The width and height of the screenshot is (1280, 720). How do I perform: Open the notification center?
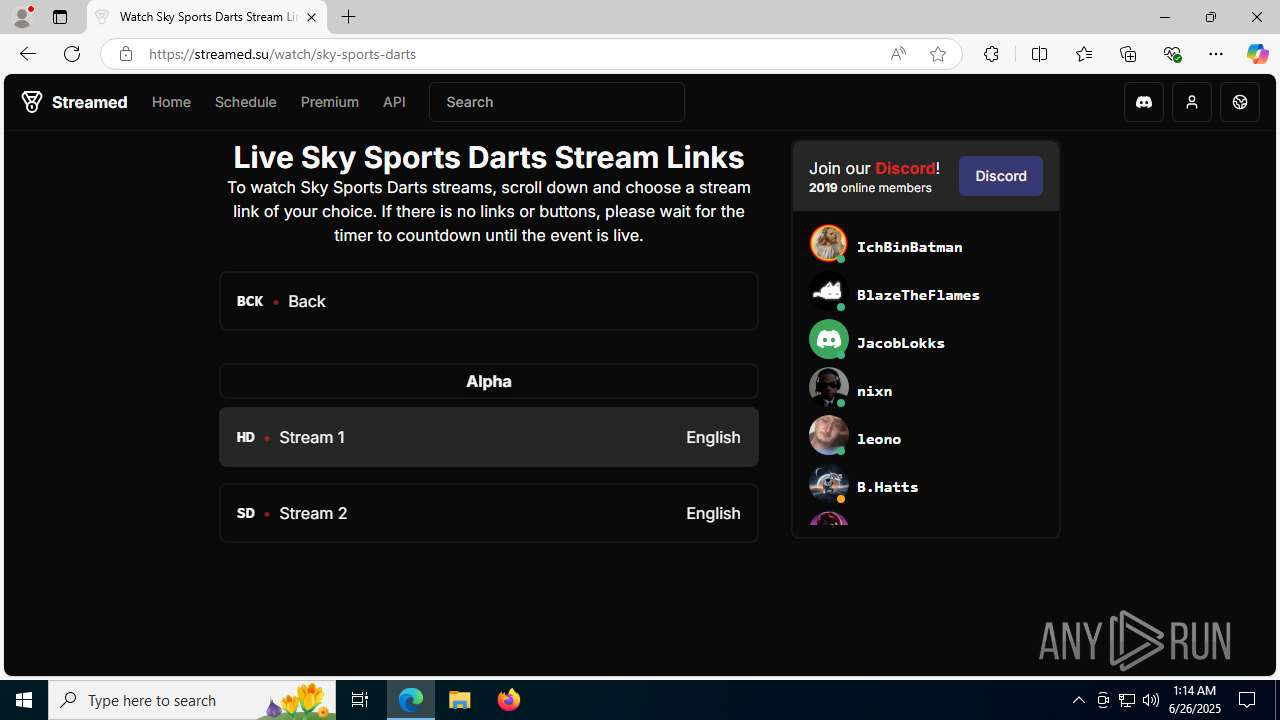(1248, 700)
